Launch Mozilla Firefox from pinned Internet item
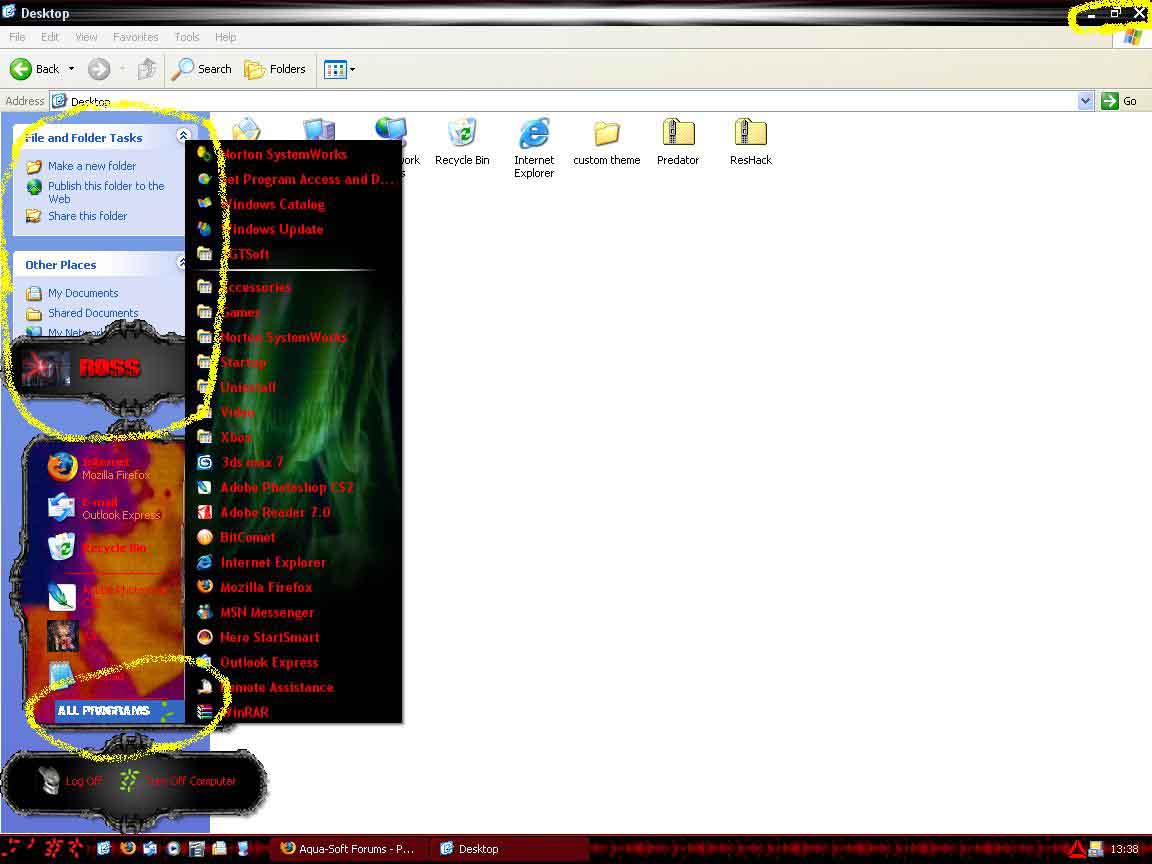 coord(99,467)
